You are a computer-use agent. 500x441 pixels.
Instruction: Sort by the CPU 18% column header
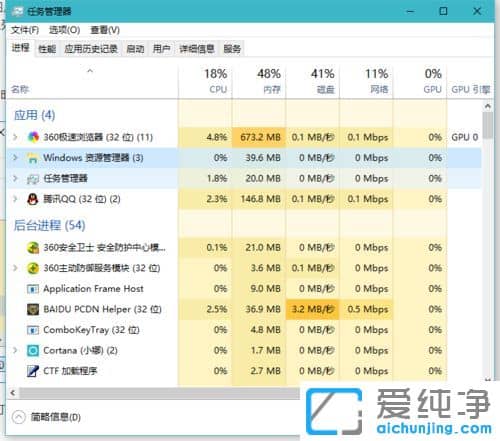pos(206,81)
